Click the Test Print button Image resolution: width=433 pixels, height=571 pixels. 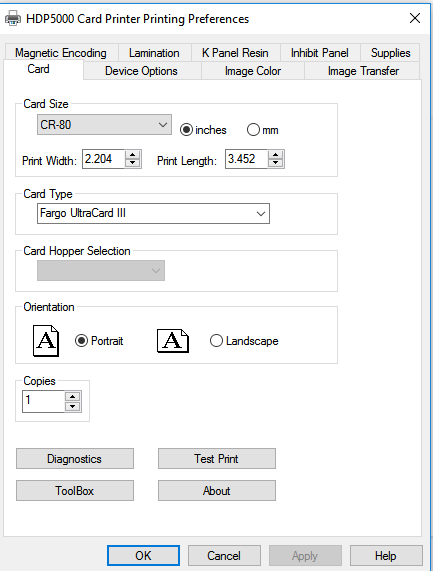pyautogui.click(x=217, y=458)
